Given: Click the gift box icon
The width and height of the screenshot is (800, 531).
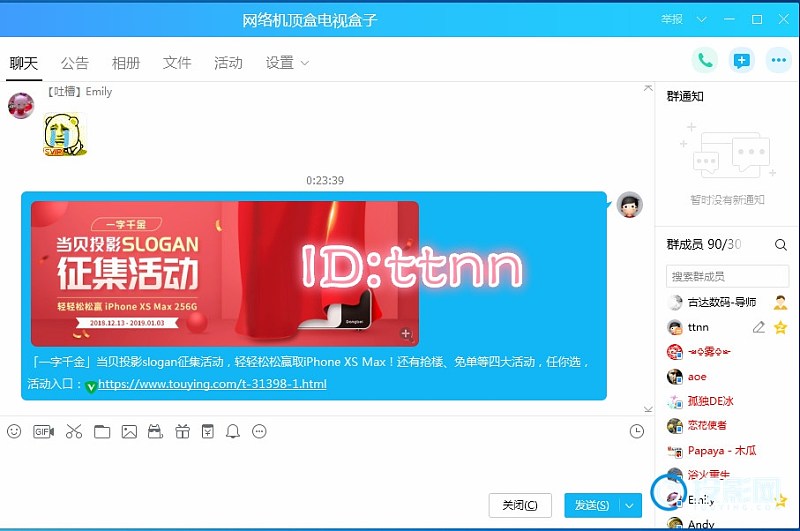Looking at the screenshot, I should click(182, 432).
